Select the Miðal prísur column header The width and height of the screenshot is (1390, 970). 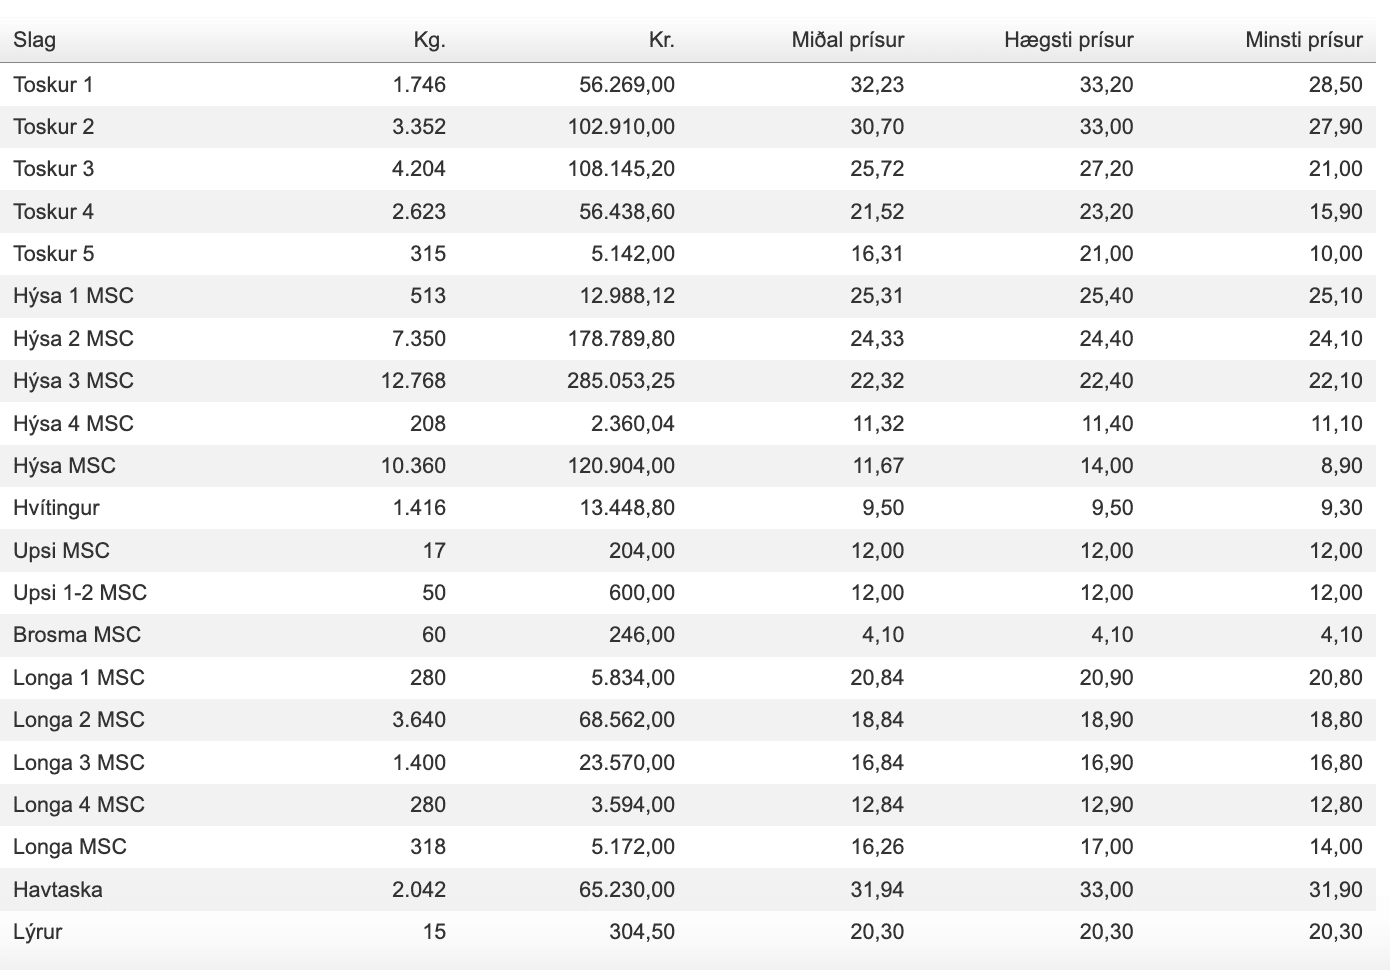(x=847, y=40)
